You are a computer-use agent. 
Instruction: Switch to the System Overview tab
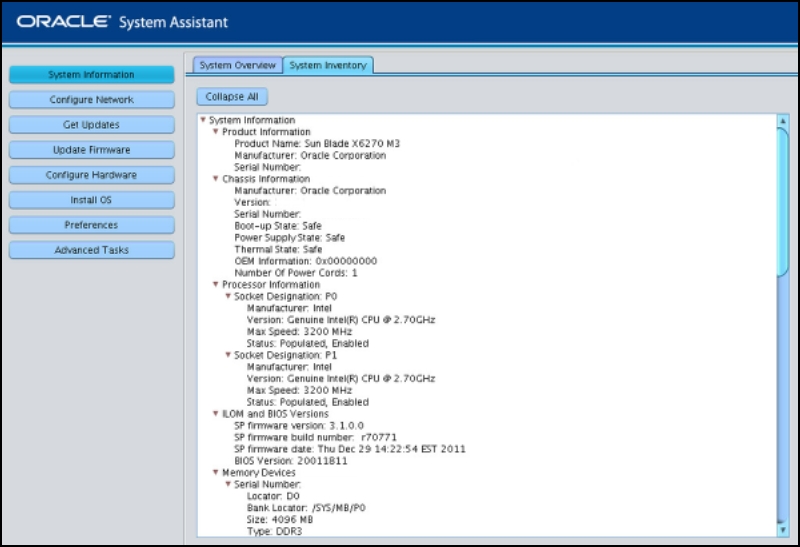pyautogui.click(x=237, y=65)
